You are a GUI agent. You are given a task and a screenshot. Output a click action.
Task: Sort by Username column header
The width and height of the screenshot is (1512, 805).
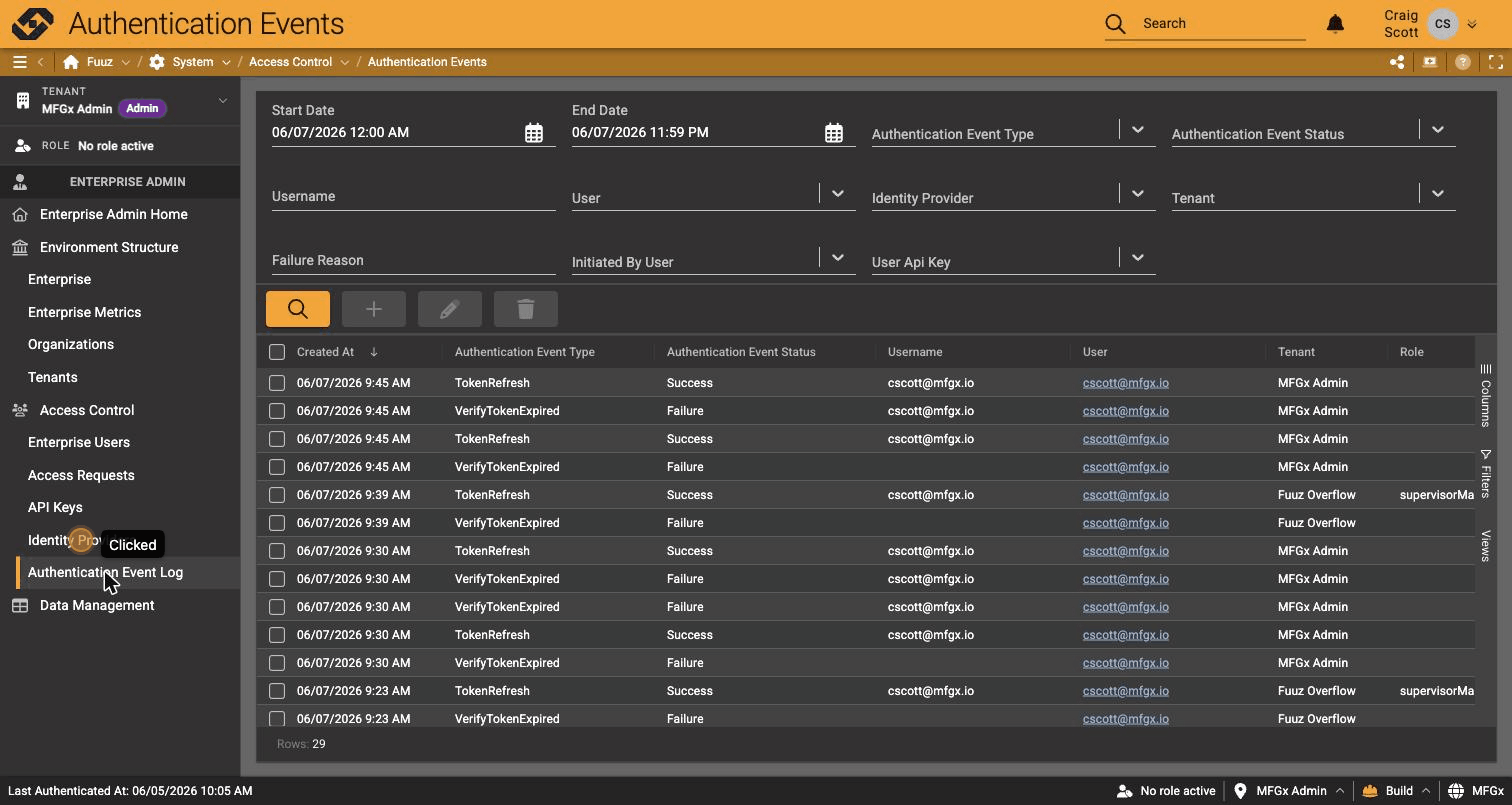point(915,352)
